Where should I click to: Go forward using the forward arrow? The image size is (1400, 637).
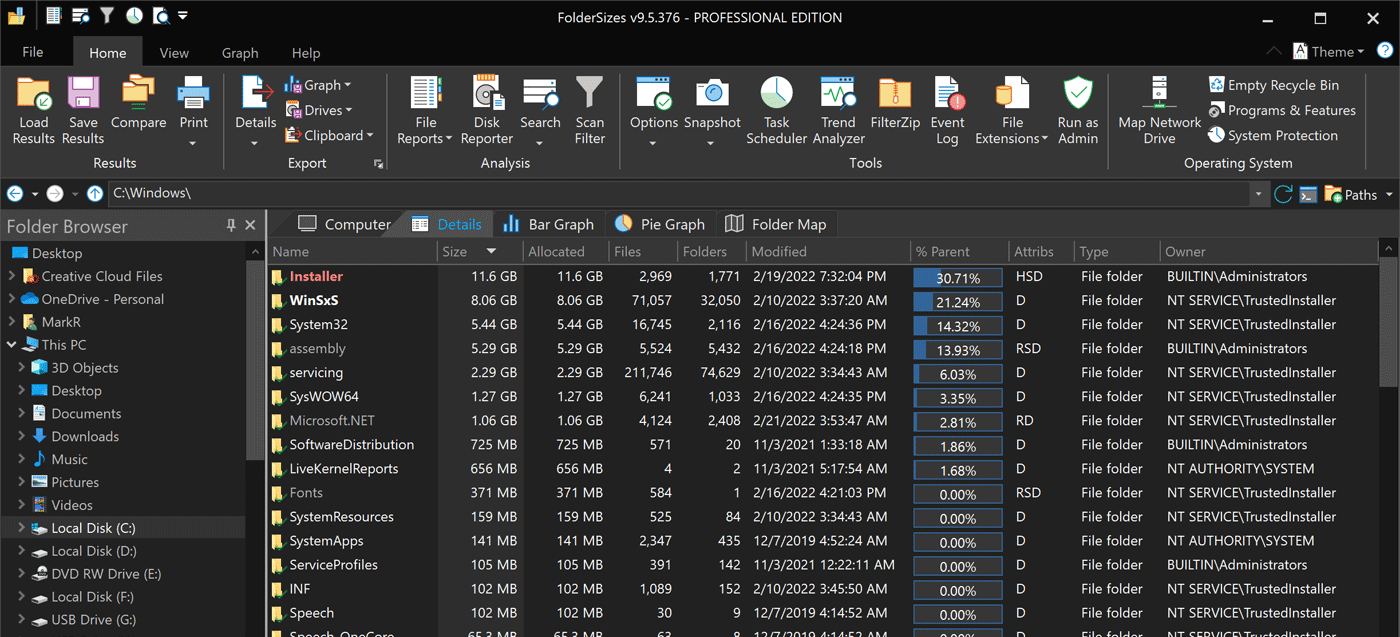pyautogui.click(x=55, y=194)
